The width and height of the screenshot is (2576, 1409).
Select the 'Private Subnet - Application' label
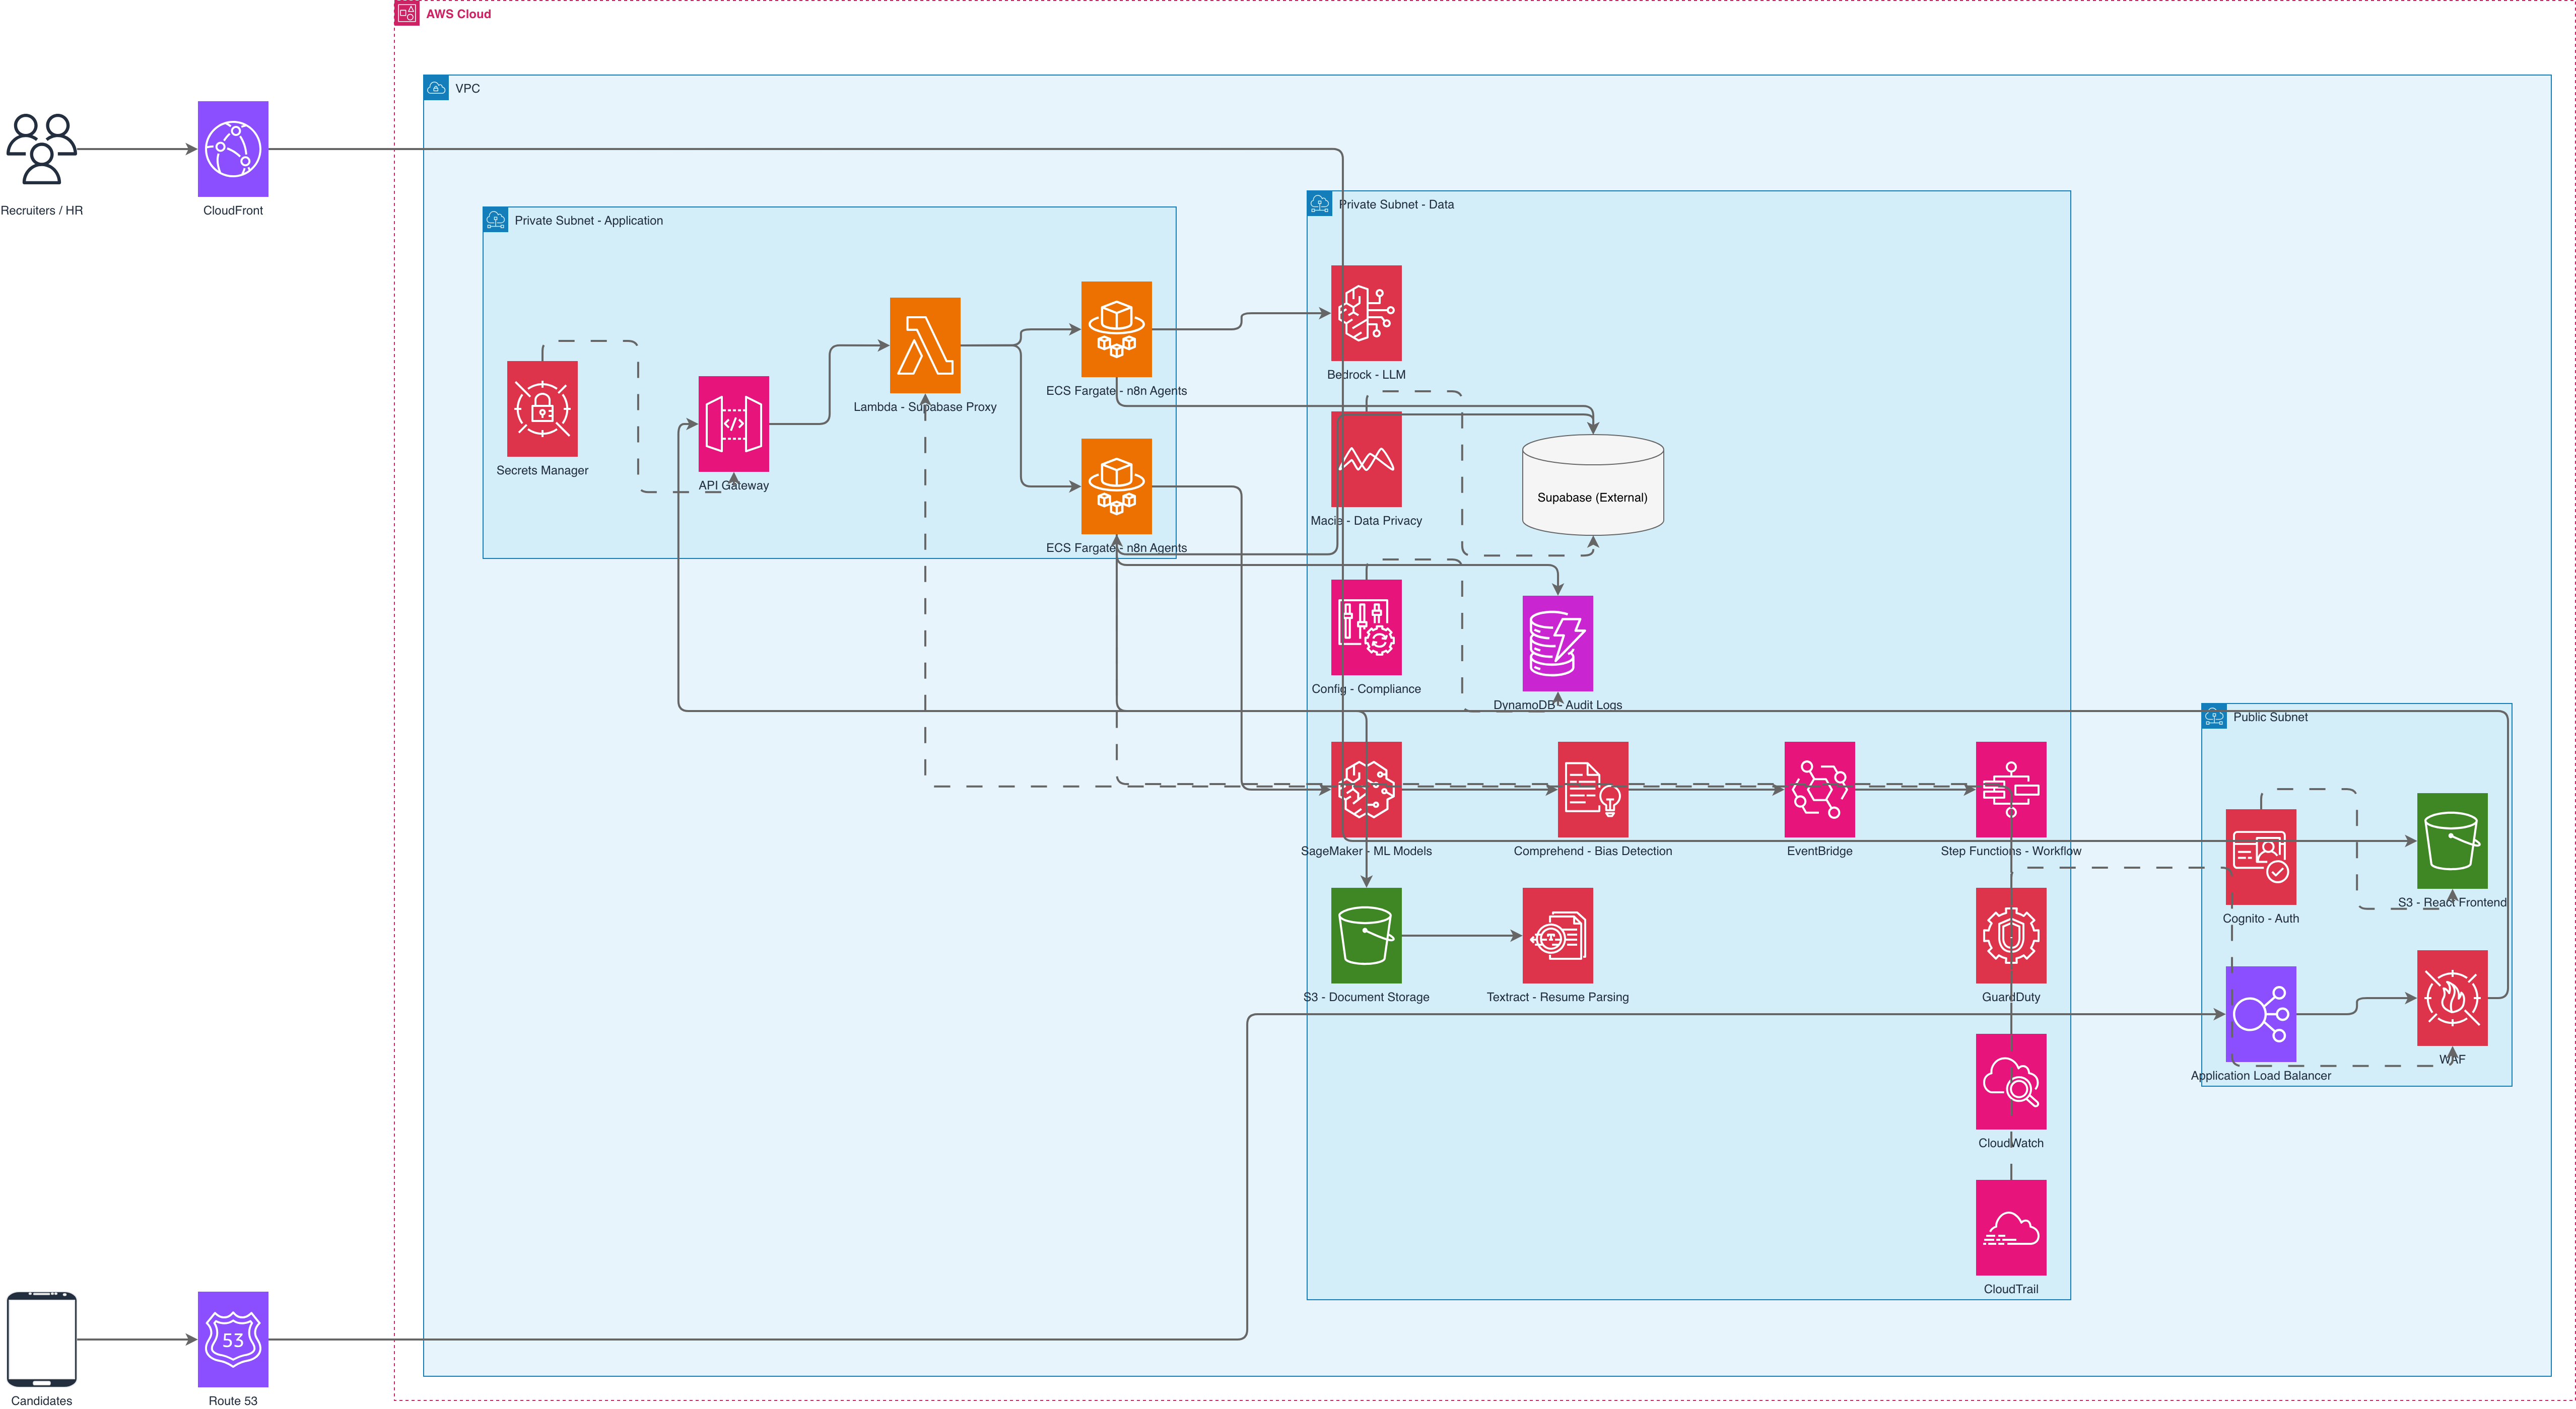click(x=588, y=220)
